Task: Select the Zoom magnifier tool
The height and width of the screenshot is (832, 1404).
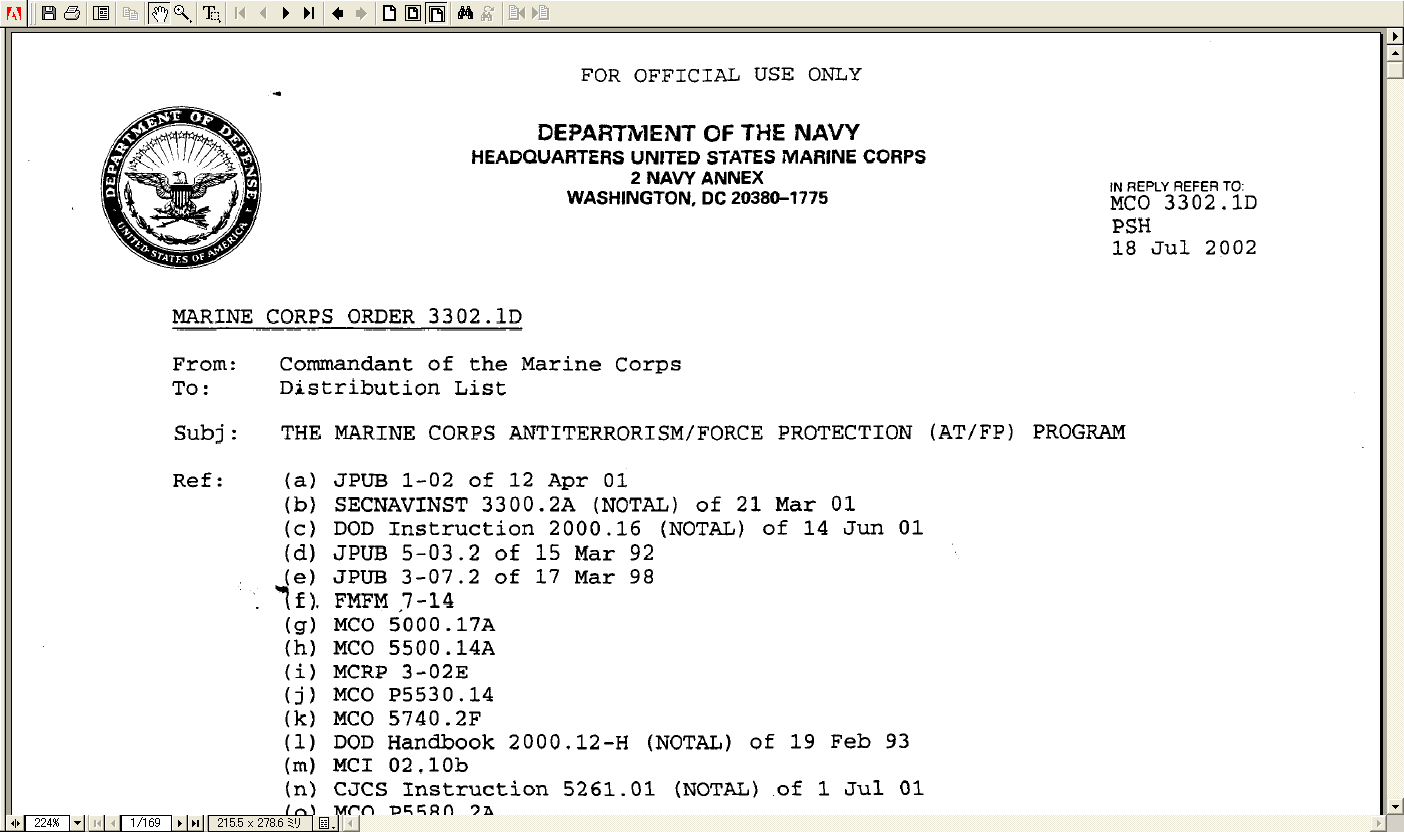Action: (x=182, y=13)
